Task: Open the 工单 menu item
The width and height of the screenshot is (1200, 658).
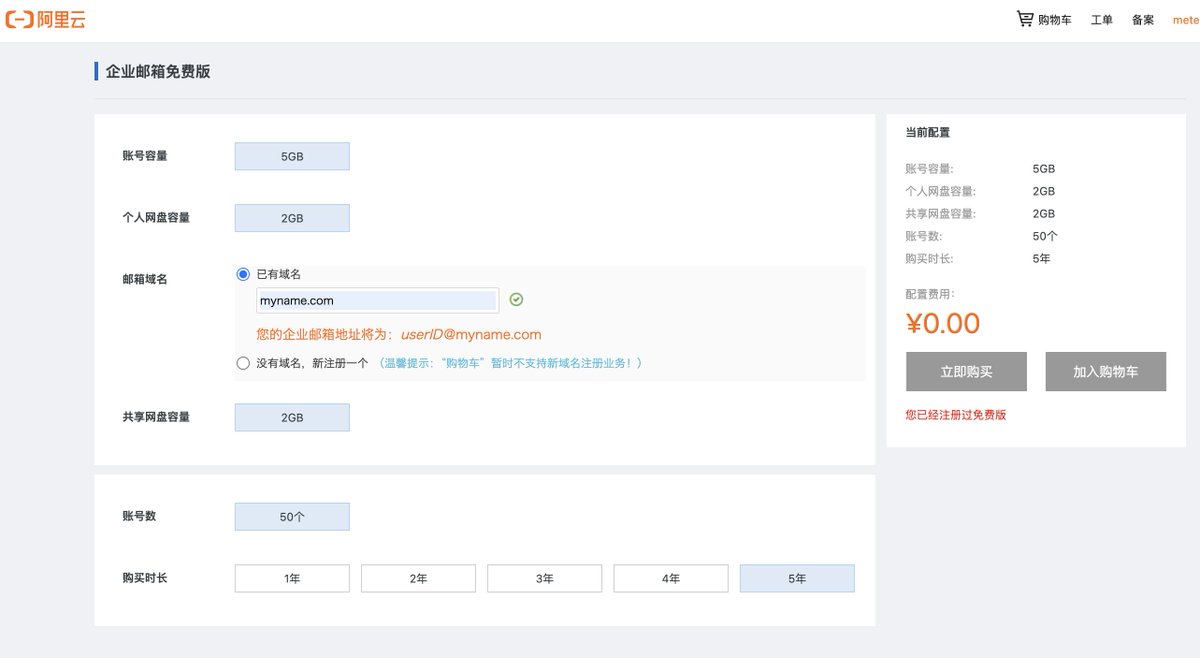Action: click(1100, 18)
